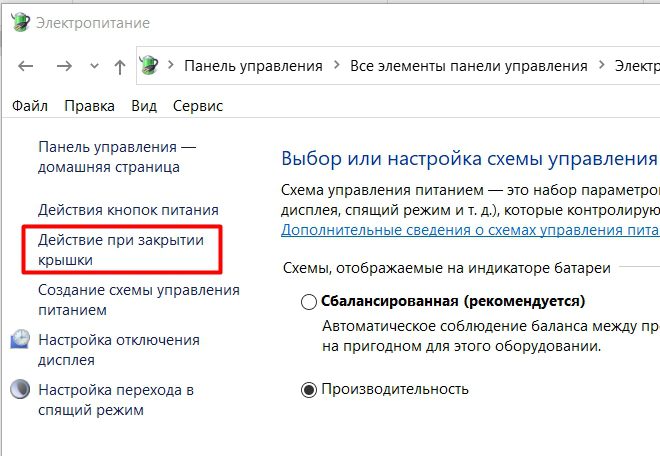The width and height of the screenshot is (660, 456).
Task: Select the Сбалансированная (рекомендуется) radio button
Action: [x=309, y=302]
